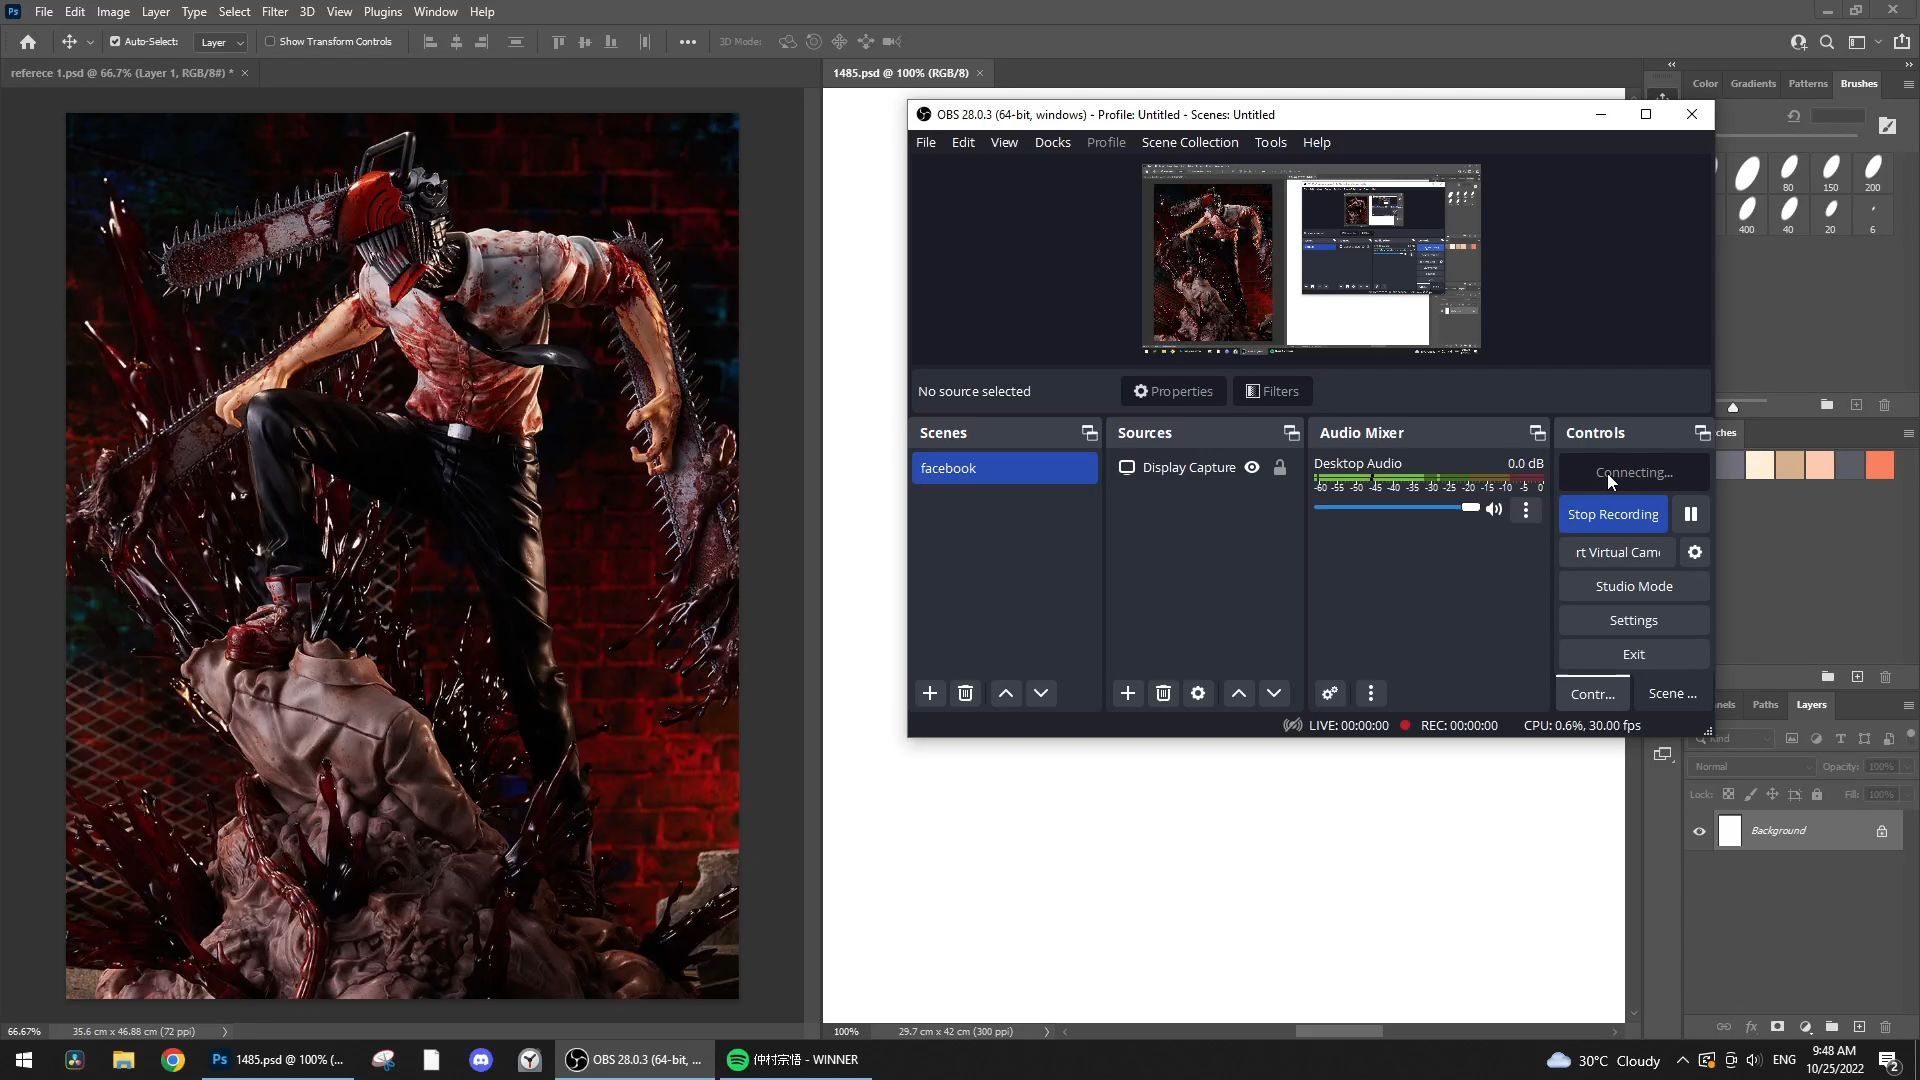
Task: Open Photoshop Filter menu
Action: click(275, 12)
